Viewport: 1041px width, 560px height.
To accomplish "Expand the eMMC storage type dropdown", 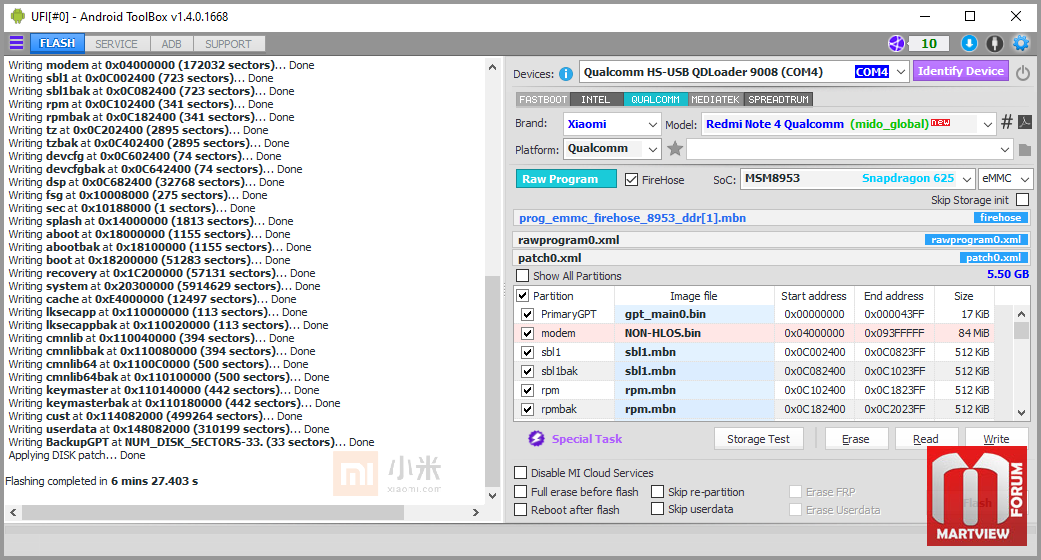I will (1005, 179).
